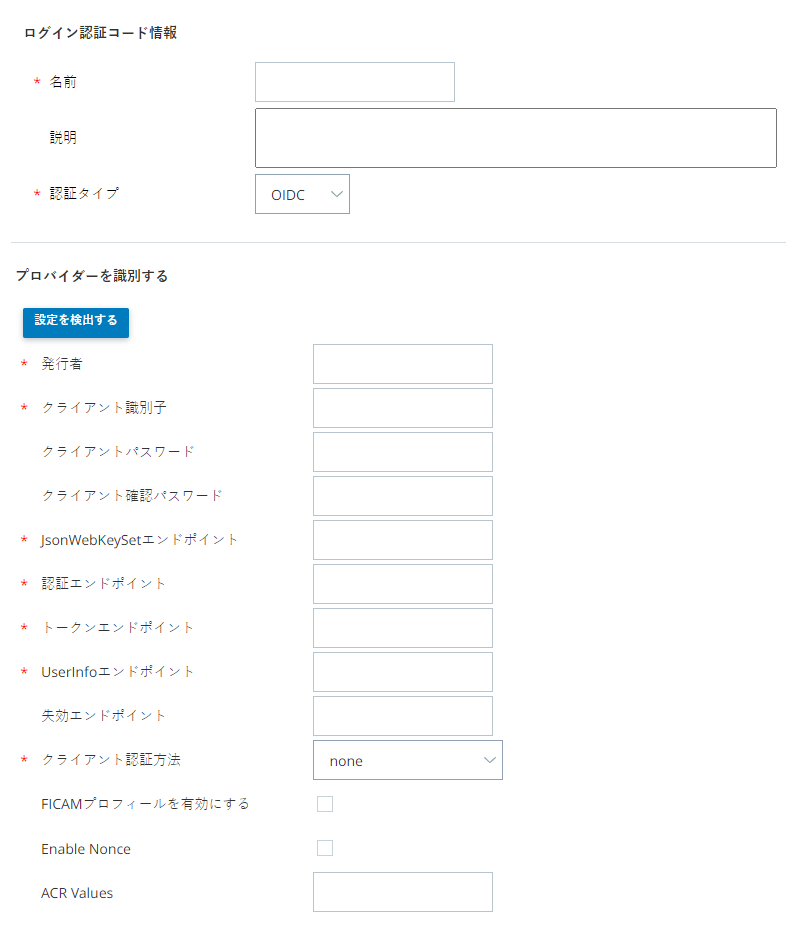This screenshot has height=938, width=799.
Task: Click the ACR Values input box
Action: pos(402,892)
